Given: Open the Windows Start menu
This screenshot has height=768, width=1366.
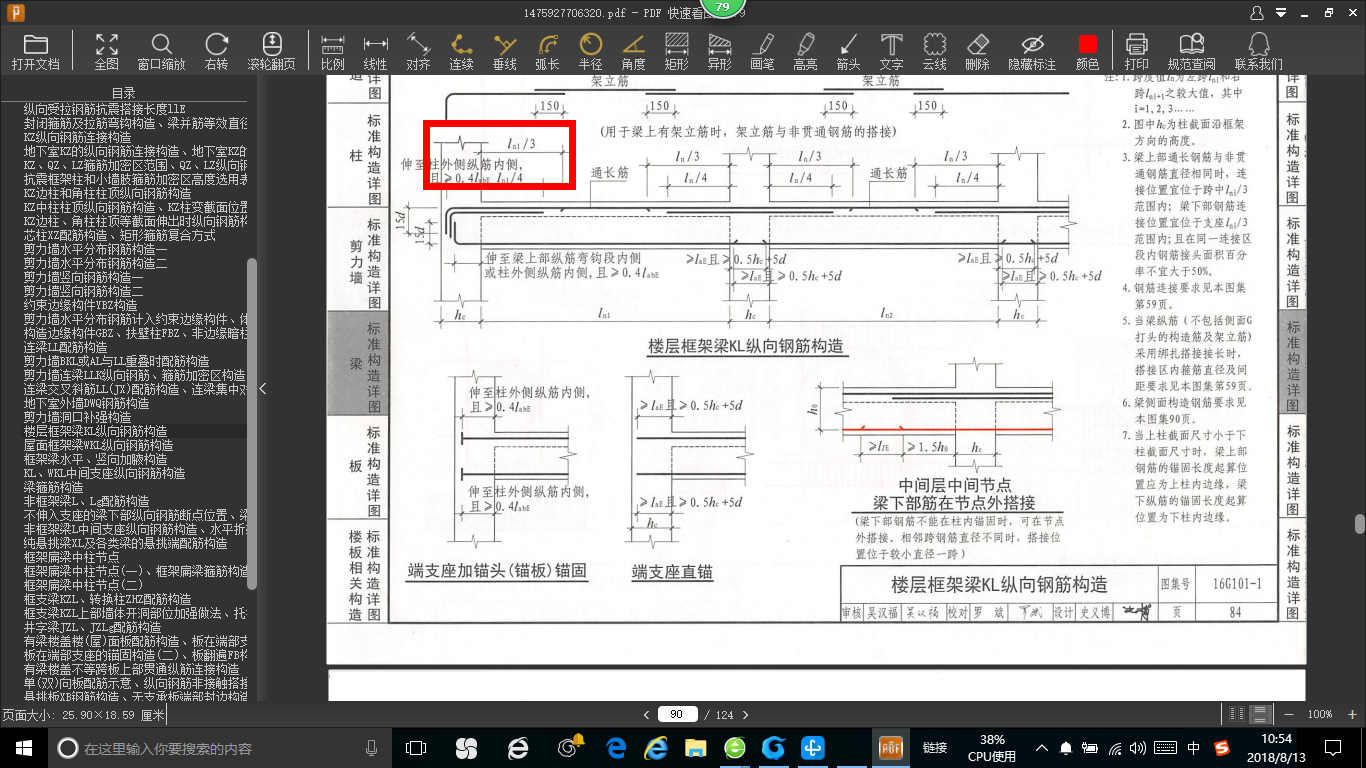Looking at the screenshot, I should pos(23,747).
